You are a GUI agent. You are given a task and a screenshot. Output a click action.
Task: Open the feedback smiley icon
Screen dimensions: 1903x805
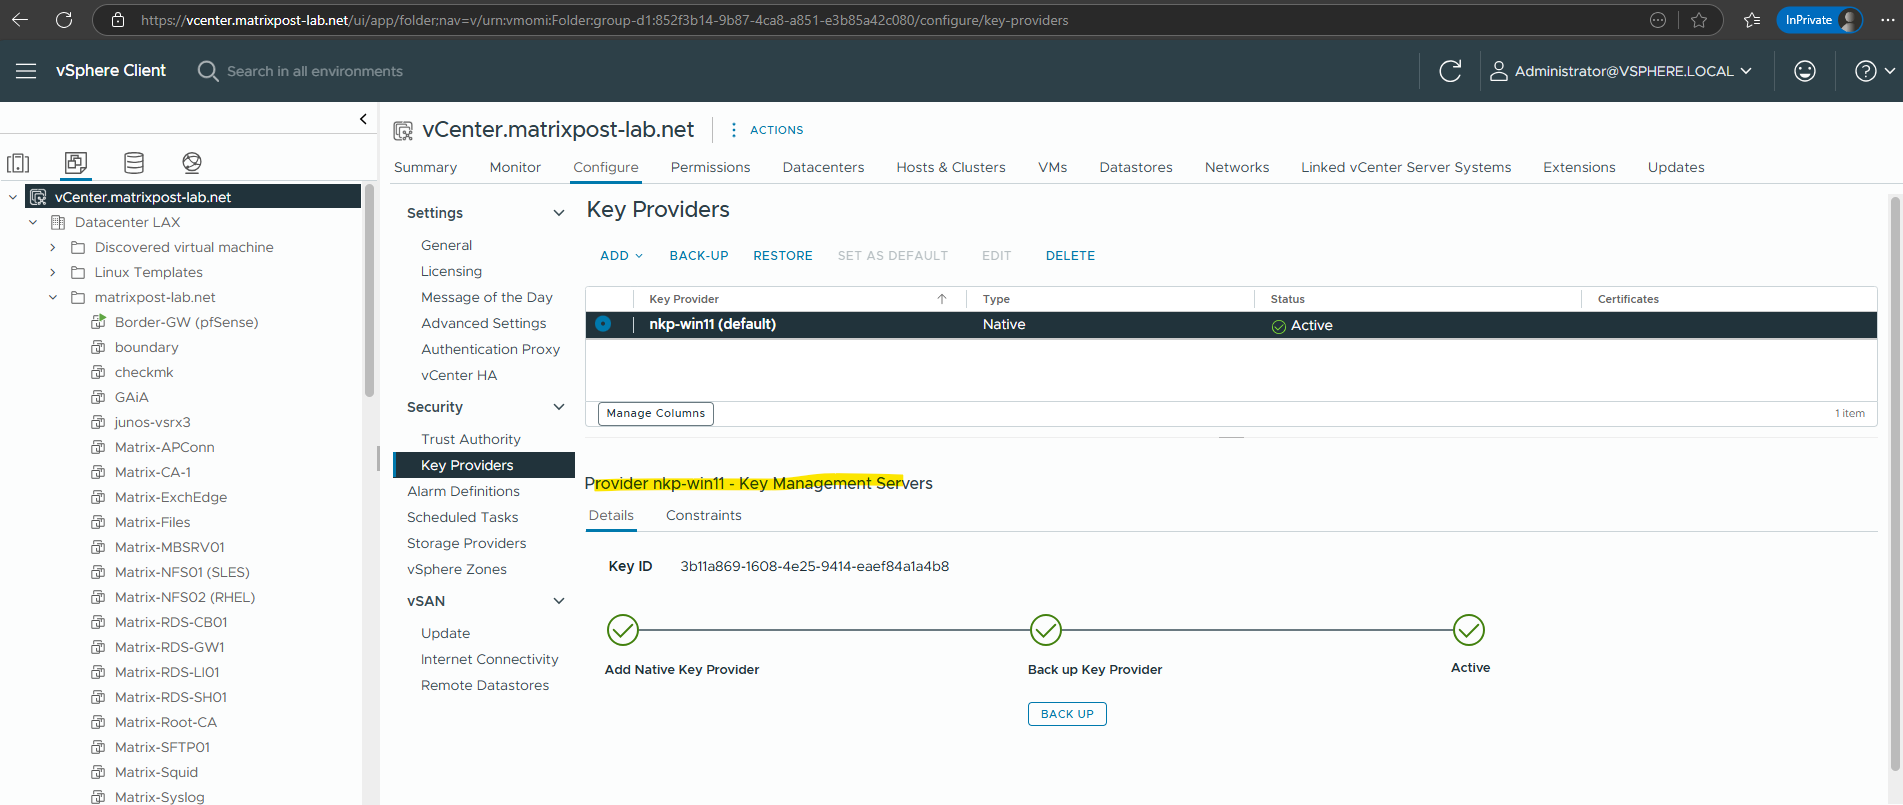1805,71
